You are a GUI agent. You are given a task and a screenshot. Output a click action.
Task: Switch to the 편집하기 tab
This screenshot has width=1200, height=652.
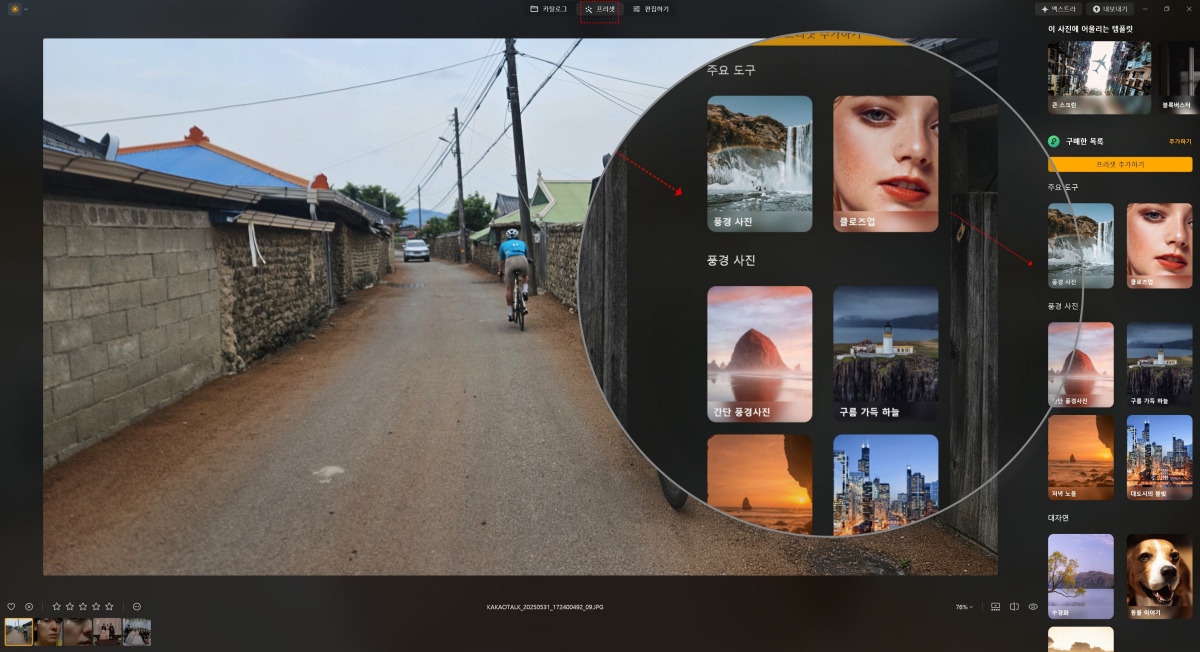(x=651, y=9)
